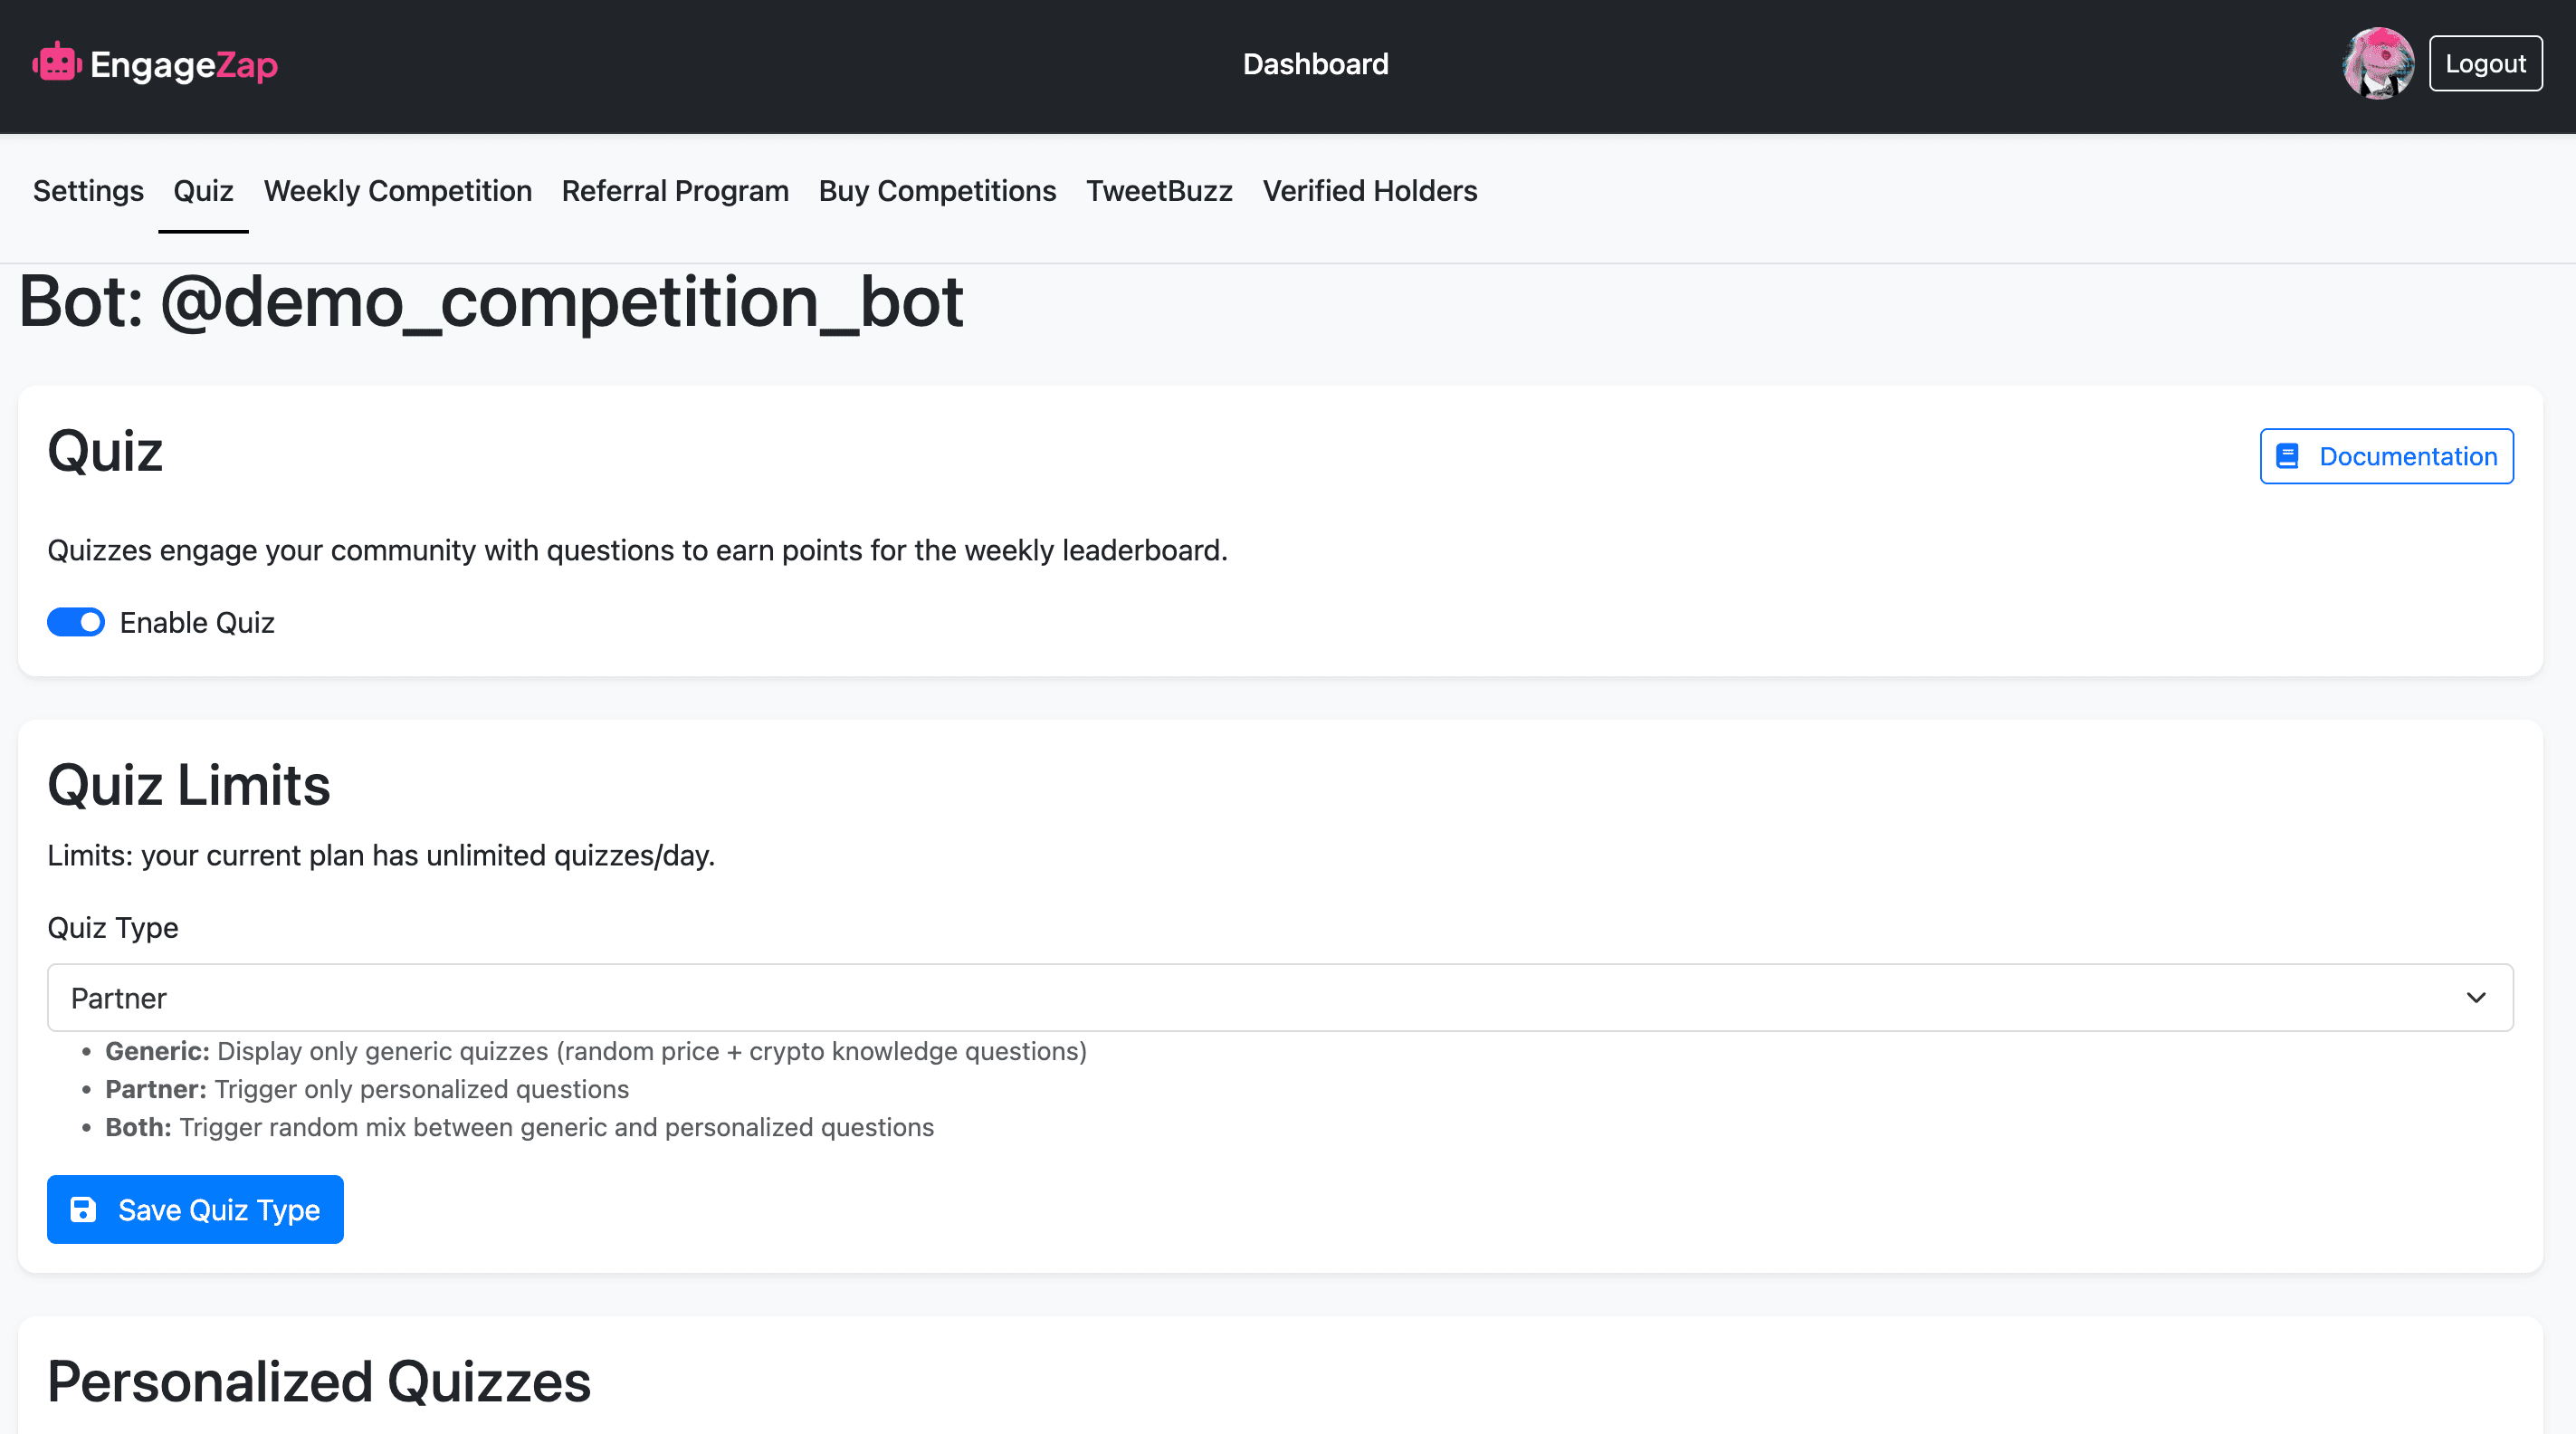Open the Verified Holders tab

click(1369, 191)
